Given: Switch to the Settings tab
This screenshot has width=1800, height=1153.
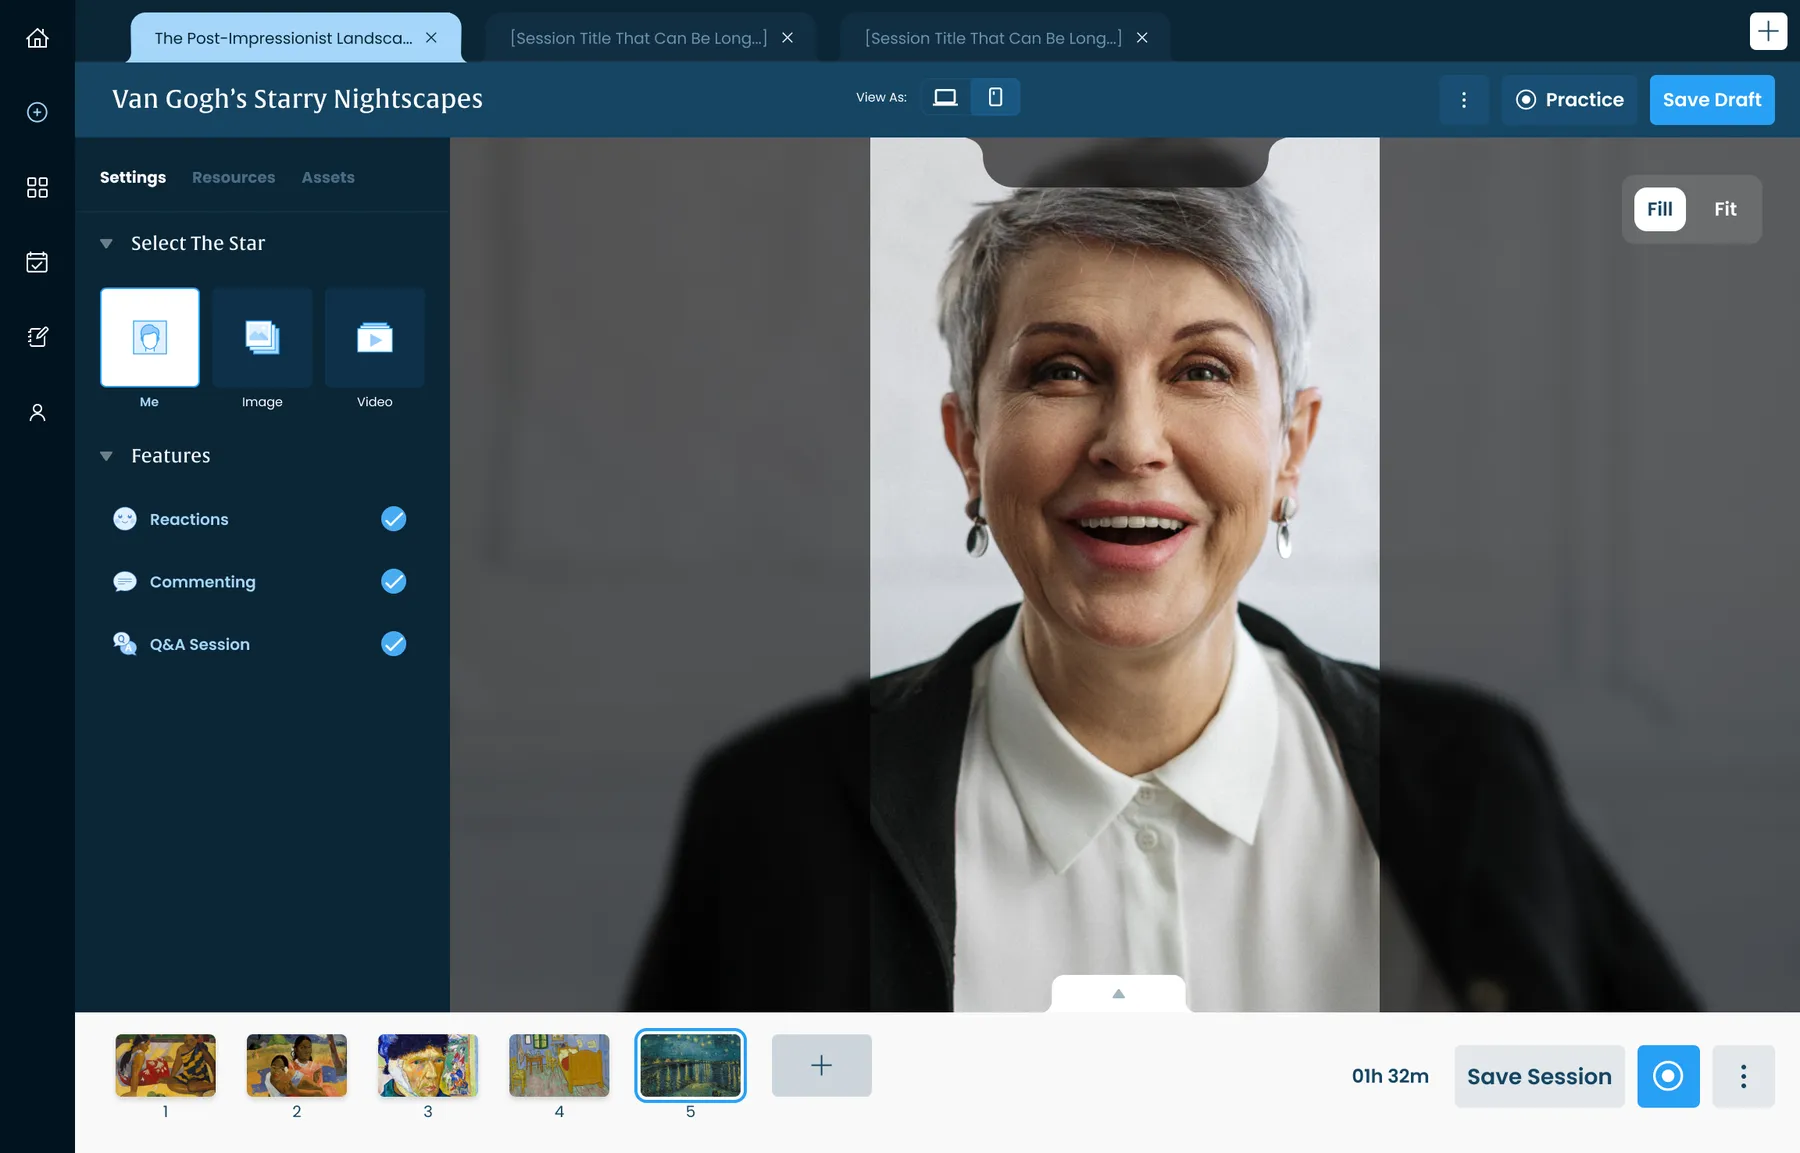Looking at the screenshot, I should pos(133,177).
